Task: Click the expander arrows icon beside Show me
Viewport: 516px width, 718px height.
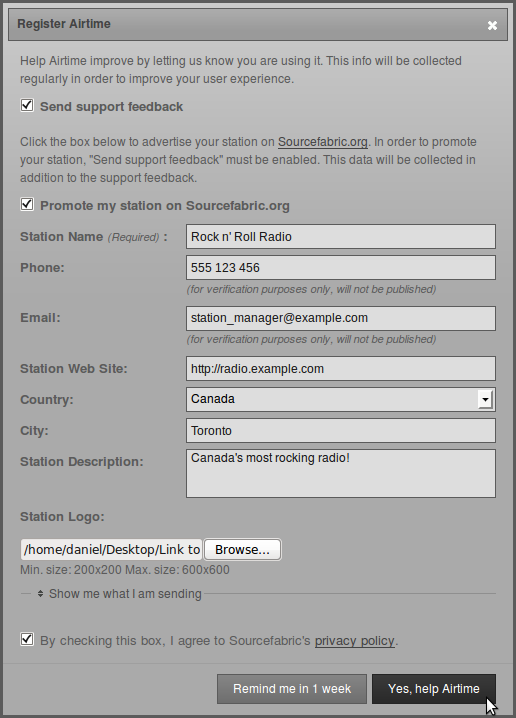Action: [41, 593]
